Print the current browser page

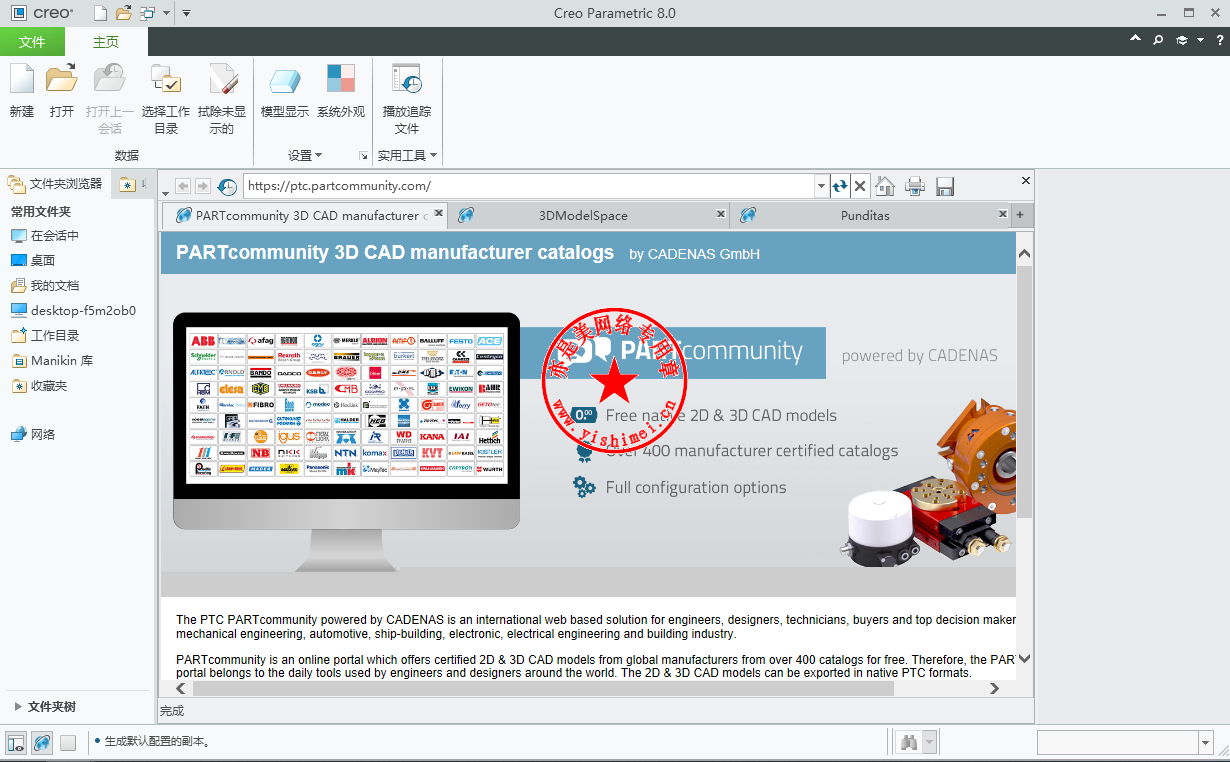[915, 186]
